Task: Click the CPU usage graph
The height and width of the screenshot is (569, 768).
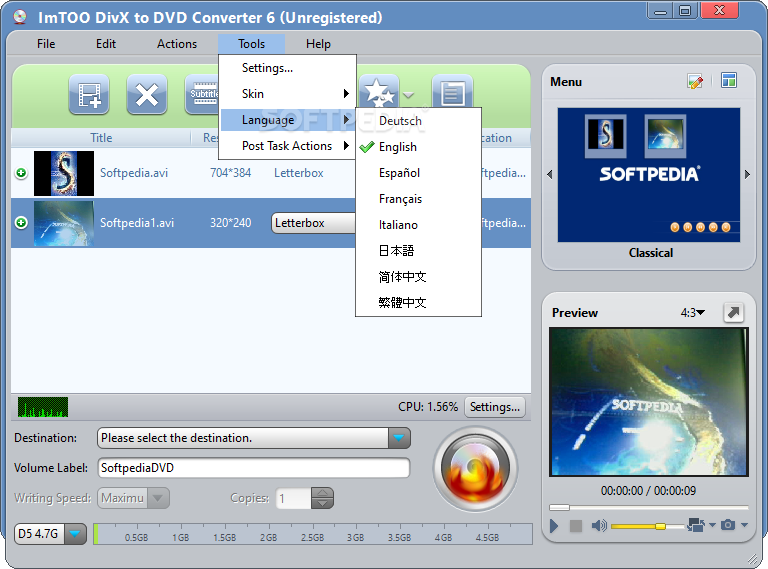Action: tap(43, 407)
